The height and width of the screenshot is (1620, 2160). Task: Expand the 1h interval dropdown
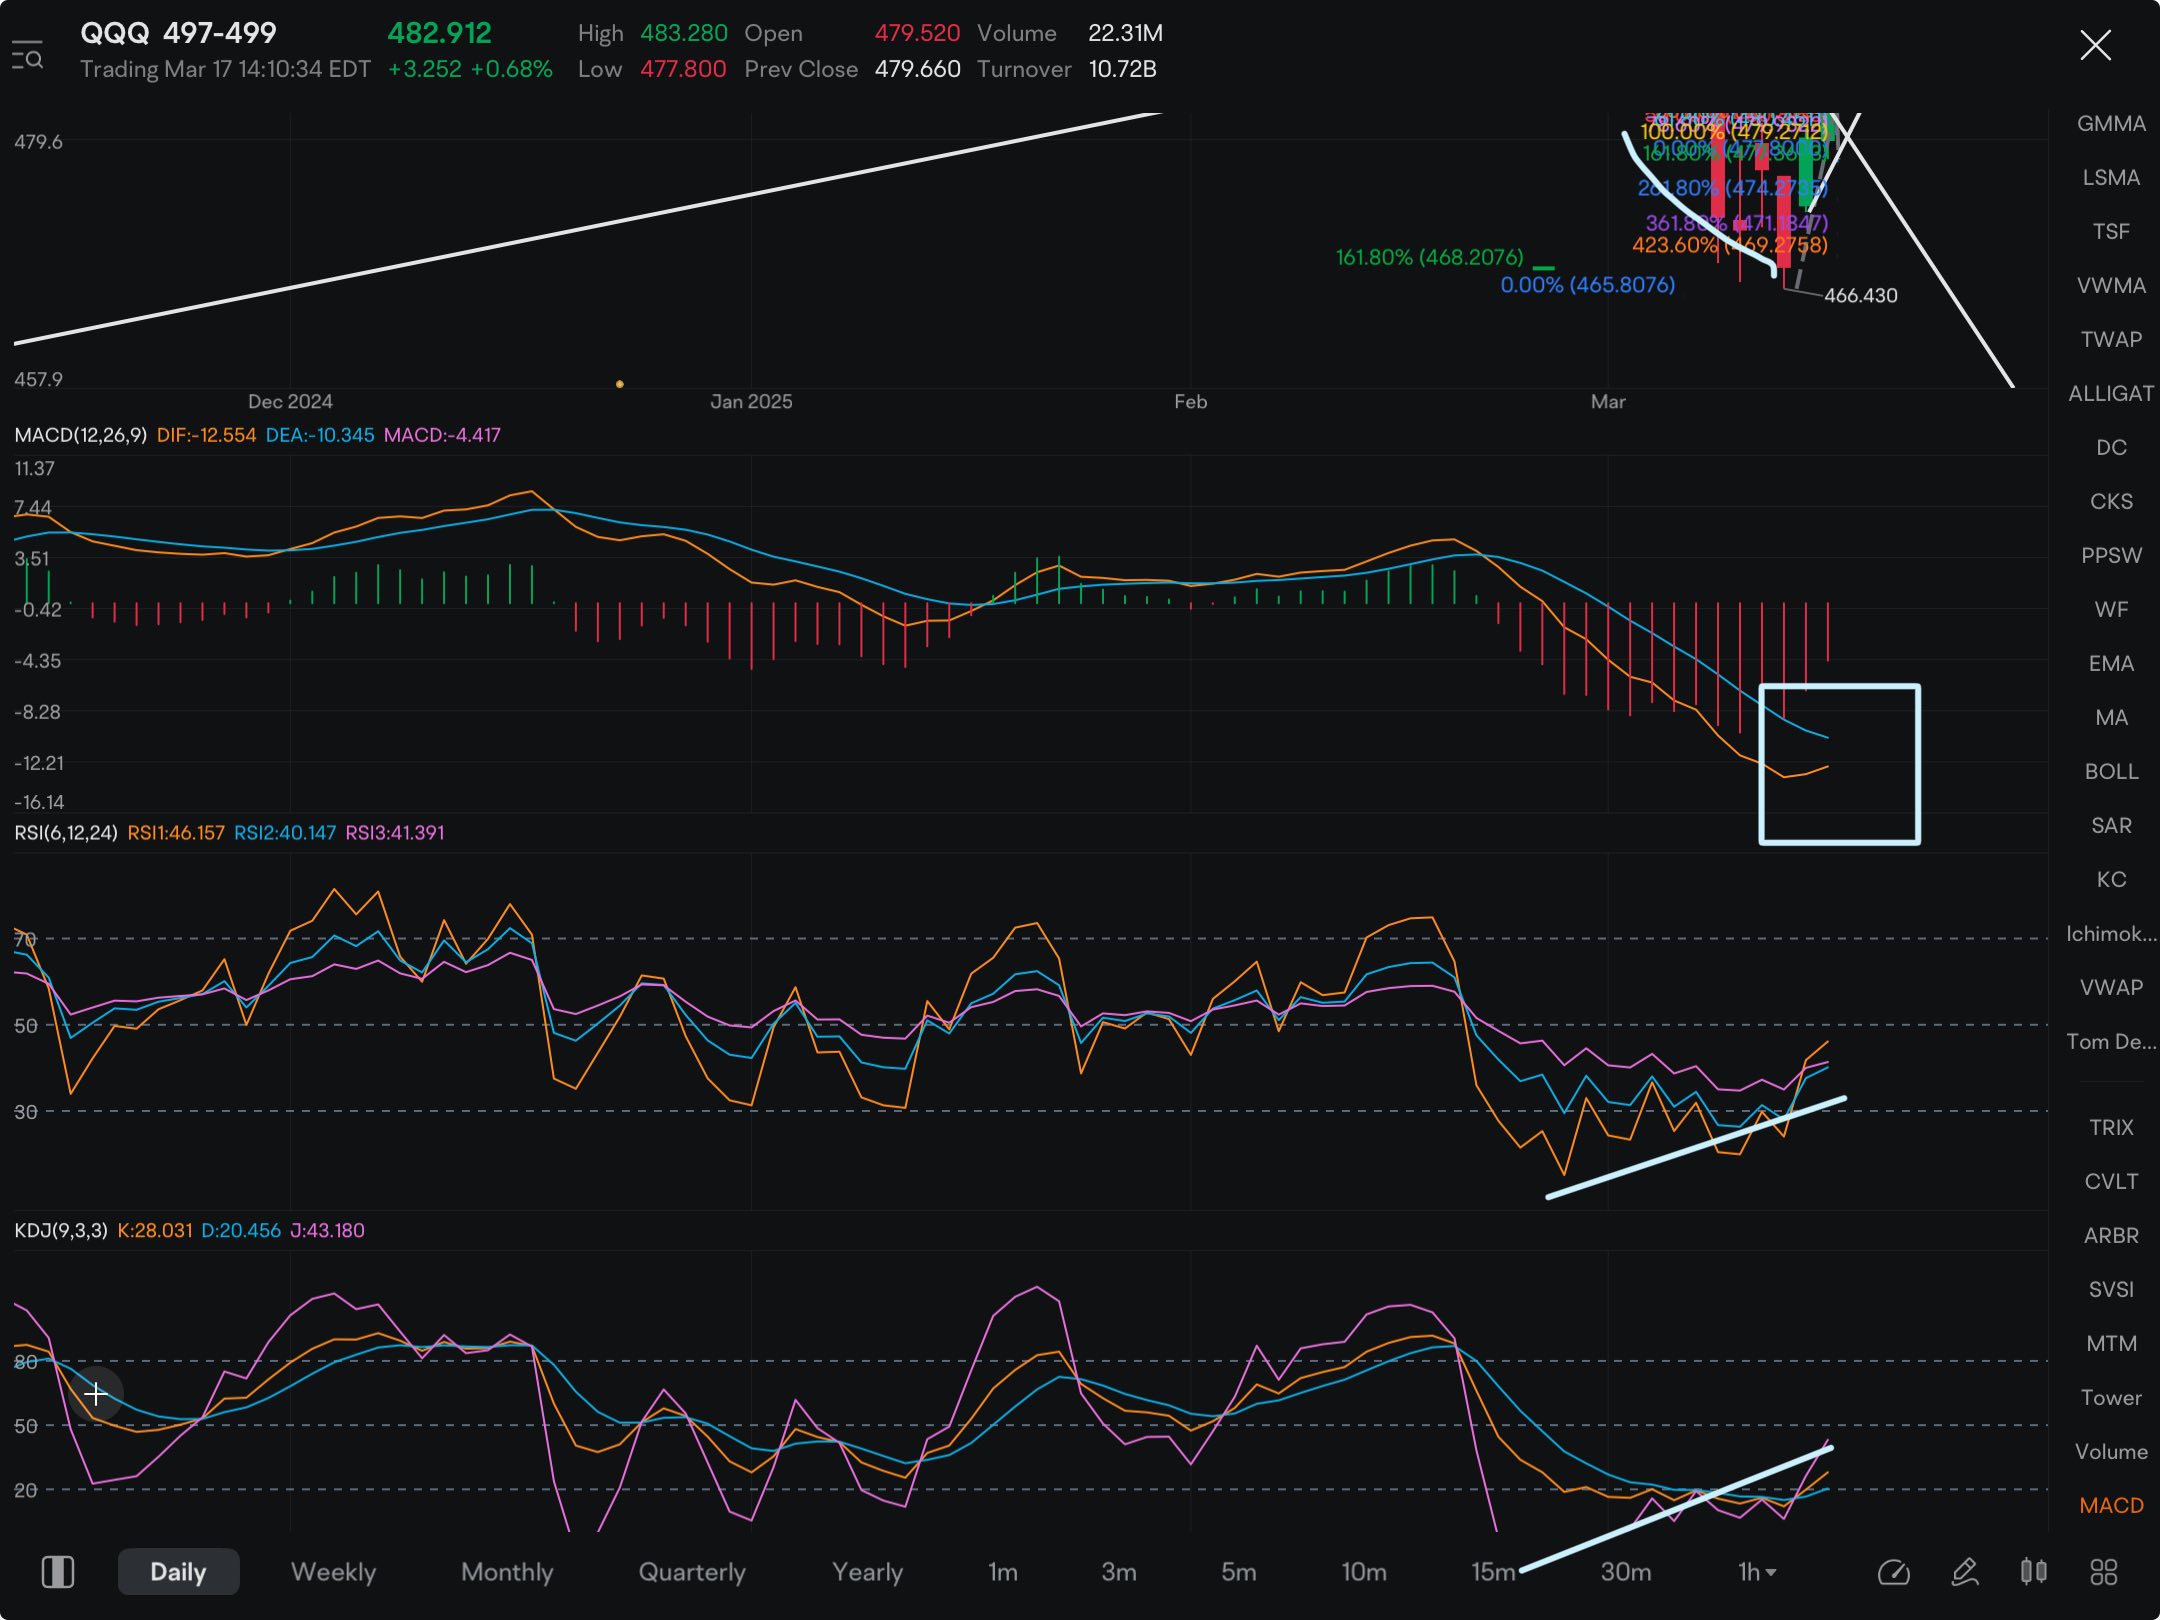[1757, 1572]
